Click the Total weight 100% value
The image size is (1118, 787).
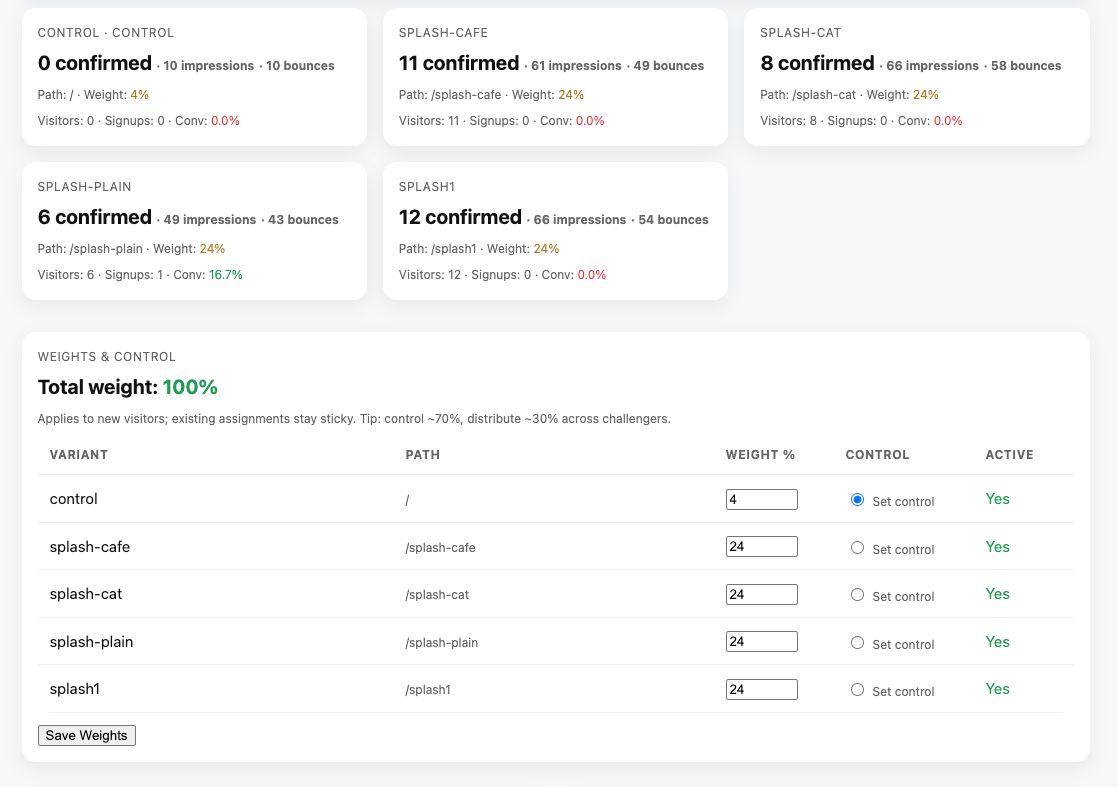pos(190,387)
